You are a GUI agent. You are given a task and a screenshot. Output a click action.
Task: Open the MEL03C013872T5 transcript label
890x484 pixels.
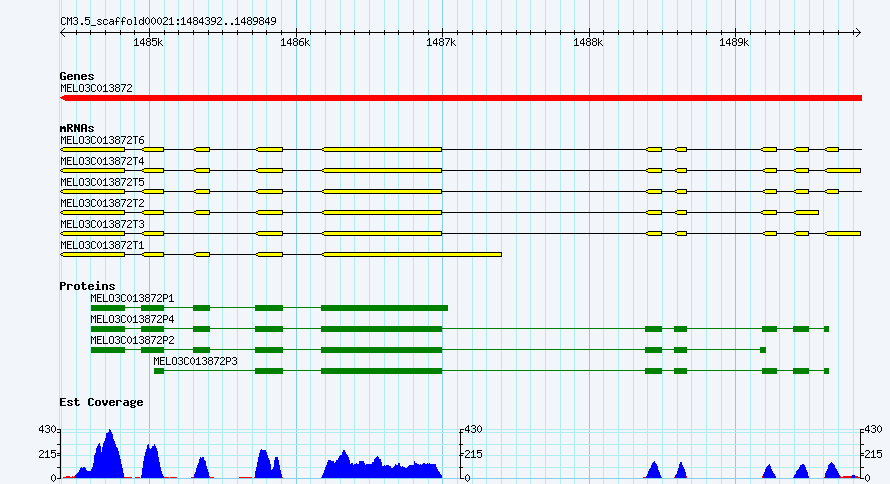(x=102, y=182)
